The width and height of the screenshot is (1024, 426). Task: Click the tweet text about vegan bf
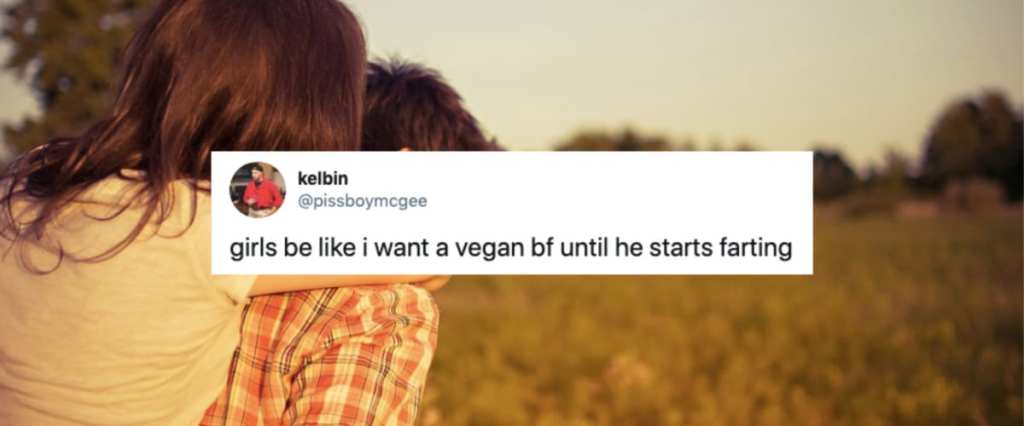coord(511,249)
